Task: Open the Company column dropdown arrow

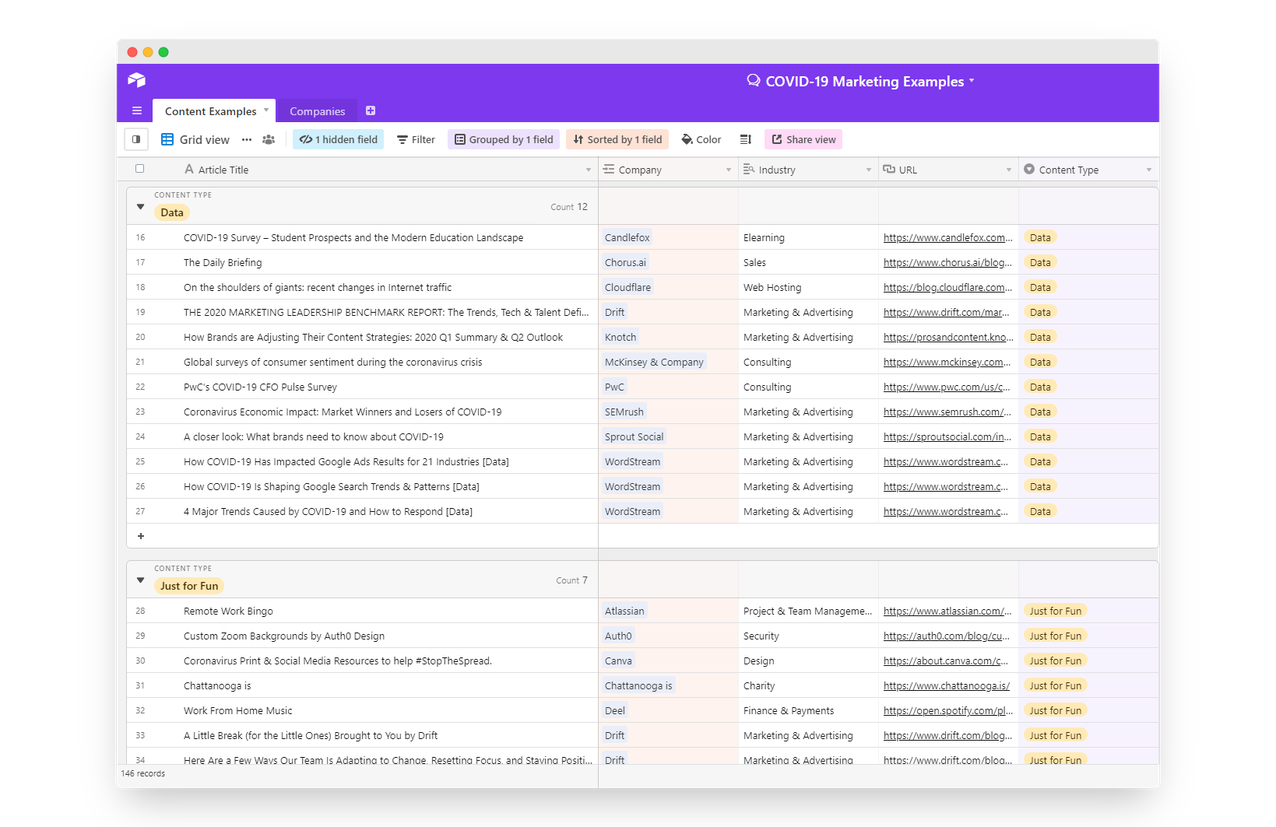Action: pos(728,170)
